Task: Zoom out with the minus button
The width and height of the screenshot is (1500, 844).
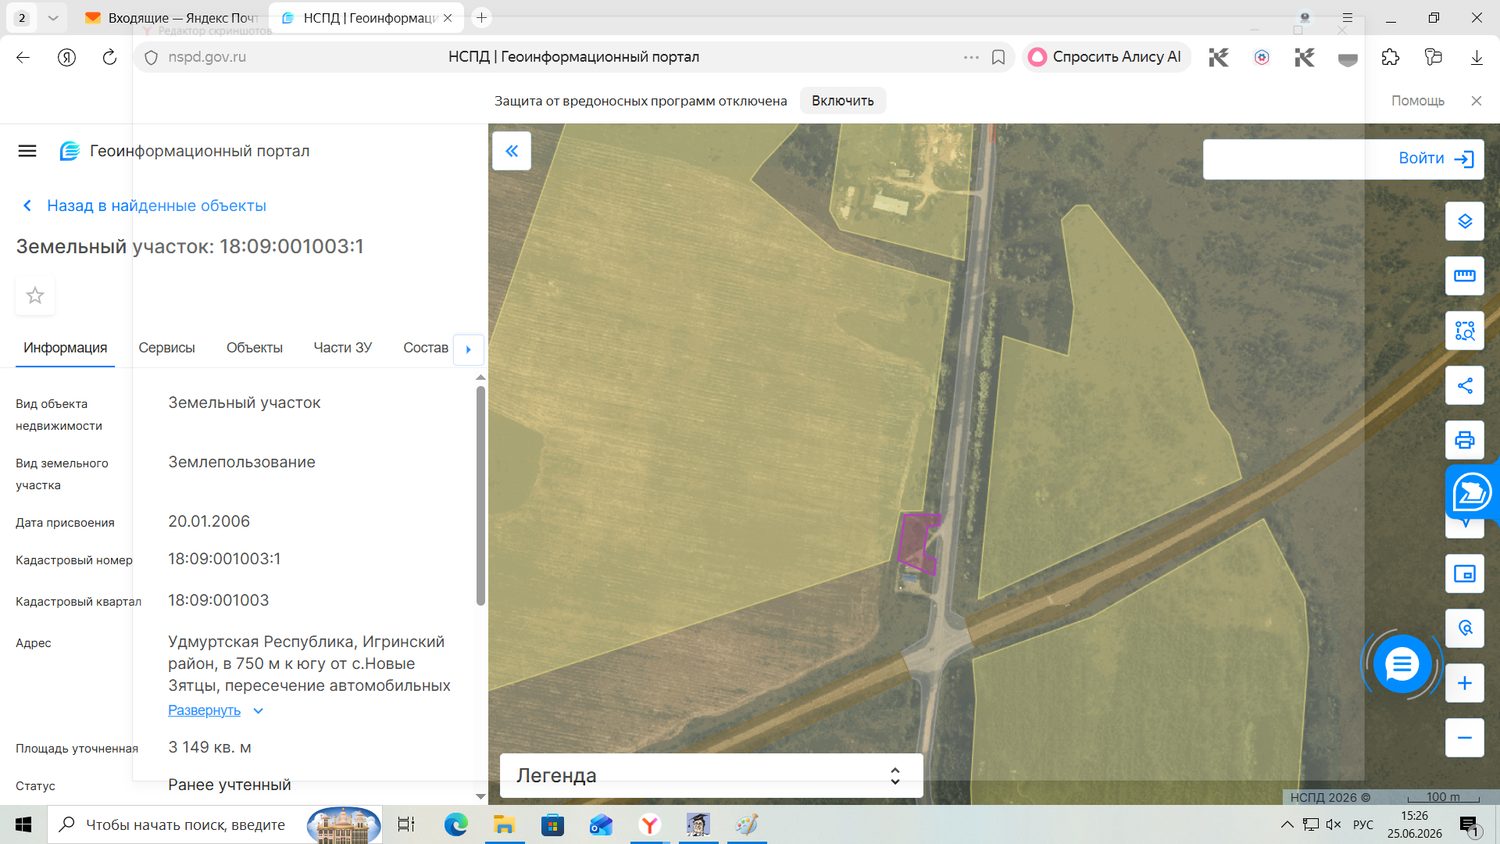Action: [x=1464, y=738]
